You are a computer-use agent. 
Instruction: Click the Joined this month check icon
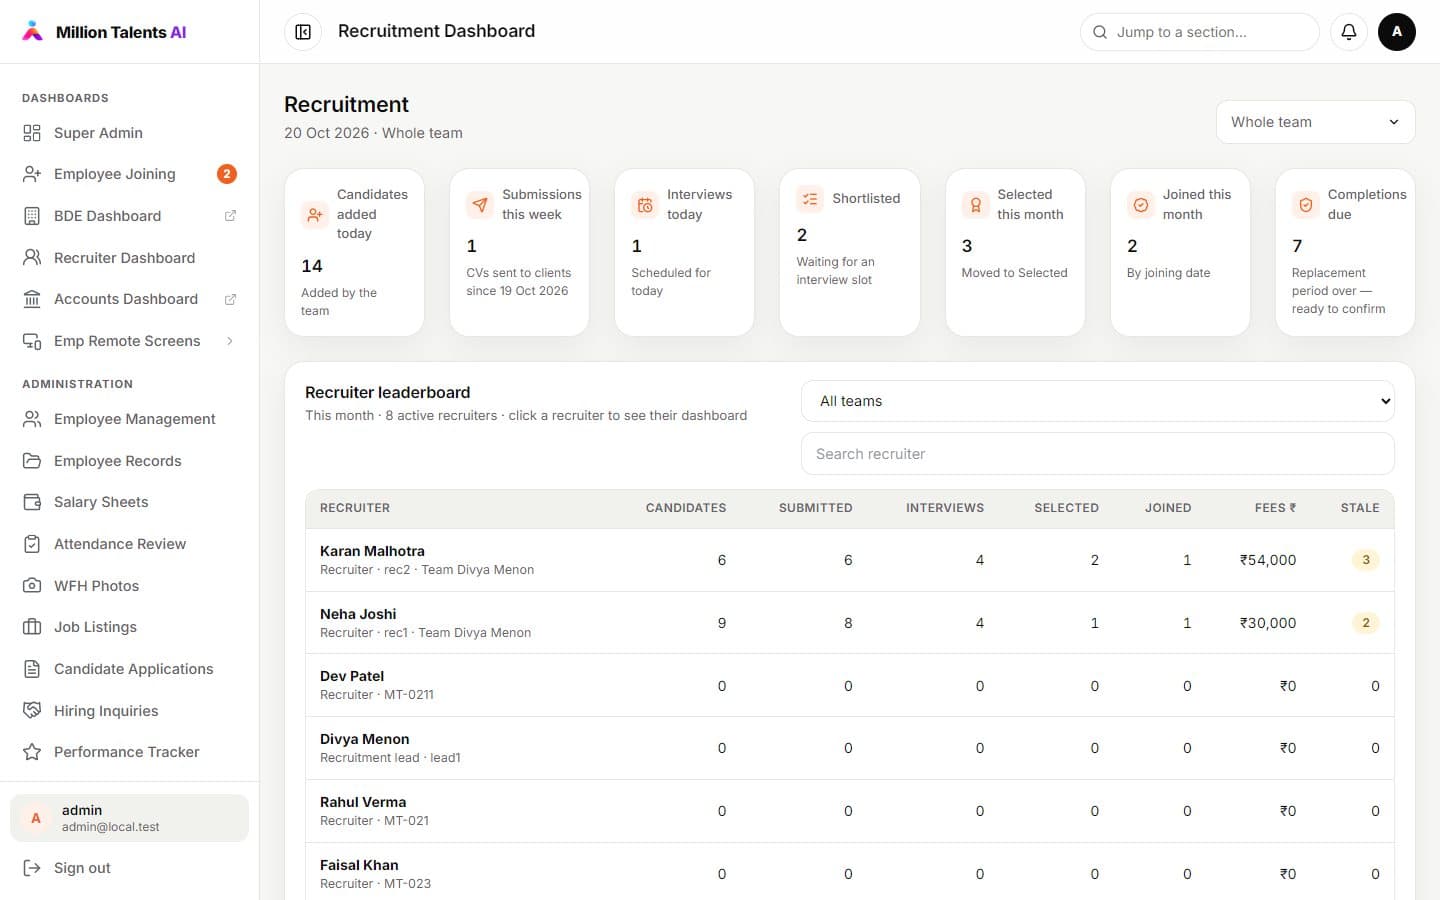point(1140,204)
